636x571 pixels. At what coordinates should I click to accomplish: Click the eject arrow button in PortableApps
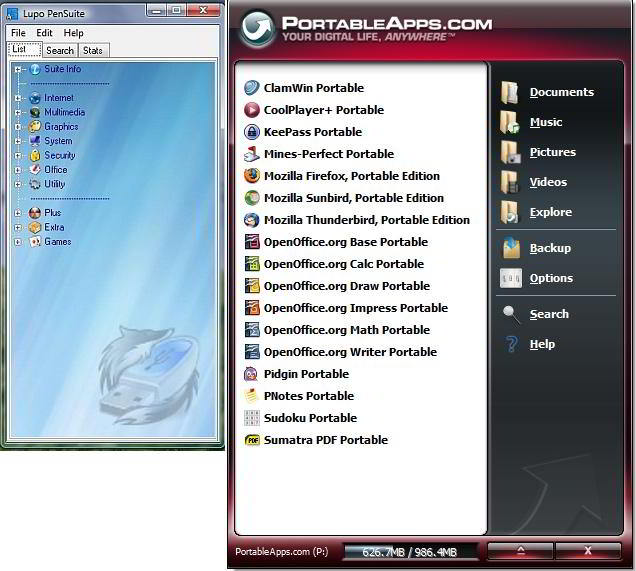point(521,551)
